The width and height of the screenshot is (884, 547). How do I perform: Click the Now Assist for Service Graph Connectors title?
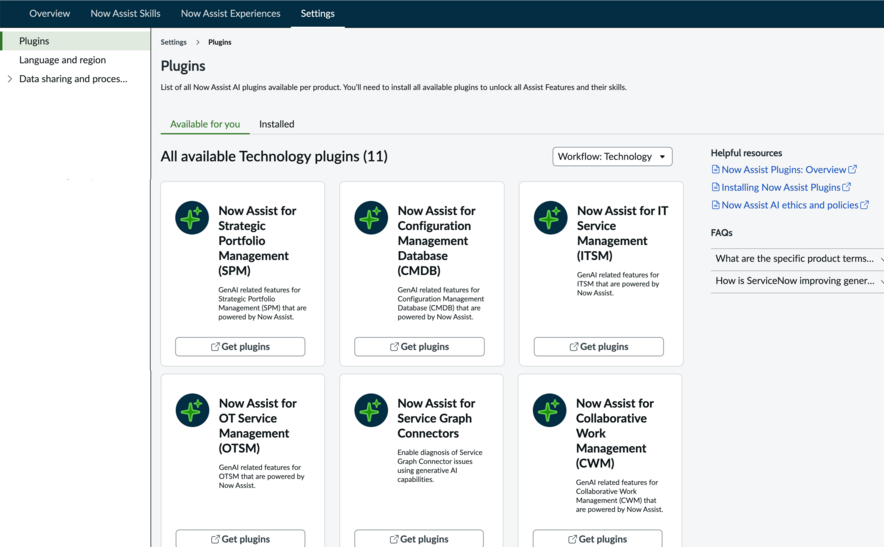click(x=436, y=418)
